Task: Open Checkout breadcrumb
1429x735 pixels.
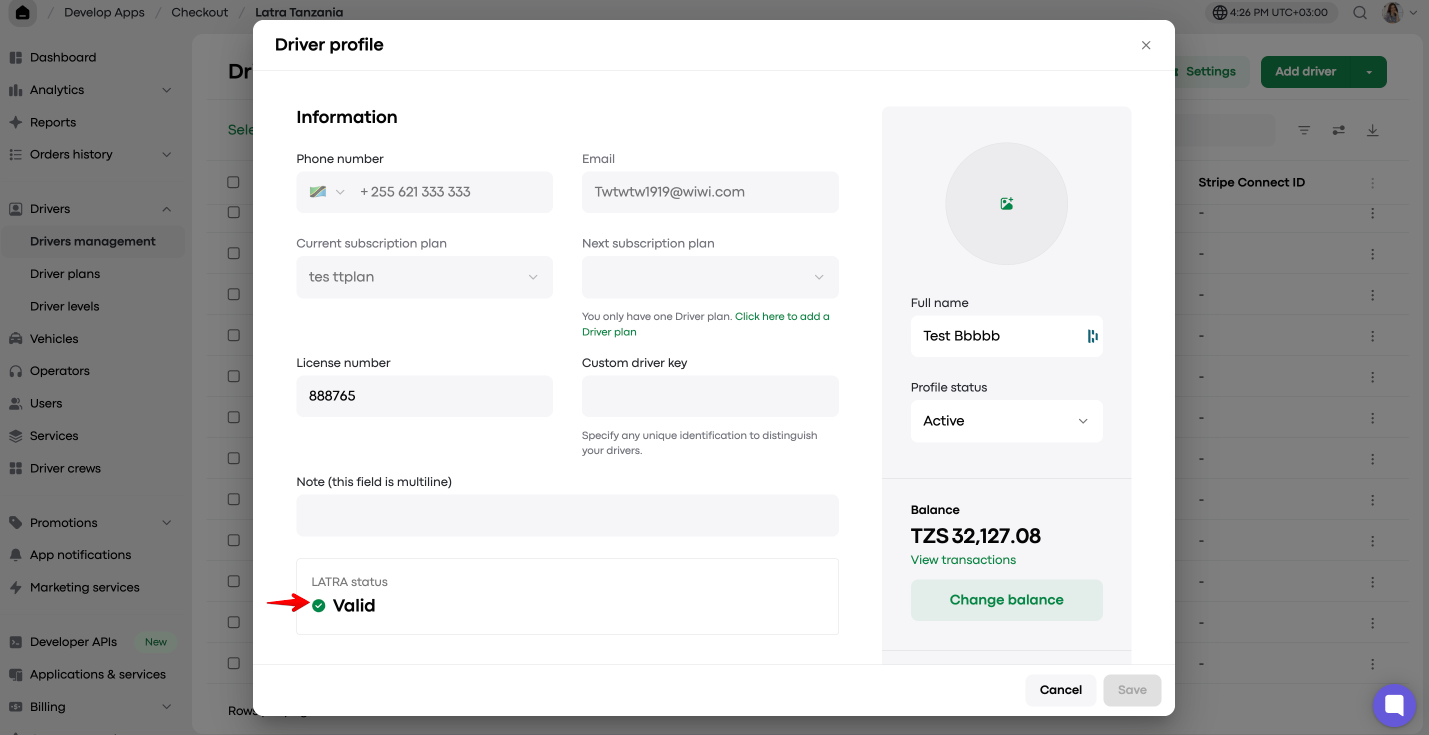Action: (x=200, y=13)
